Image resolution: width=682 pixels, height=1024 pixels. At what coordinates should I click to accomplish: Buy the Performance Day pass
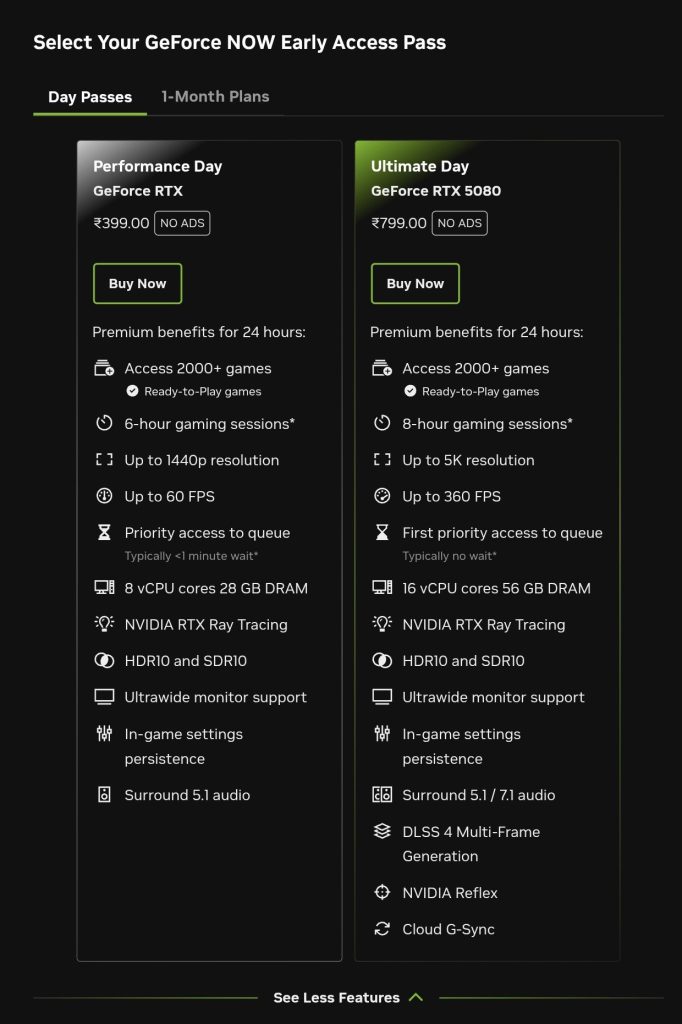click(x=137, y=283)
